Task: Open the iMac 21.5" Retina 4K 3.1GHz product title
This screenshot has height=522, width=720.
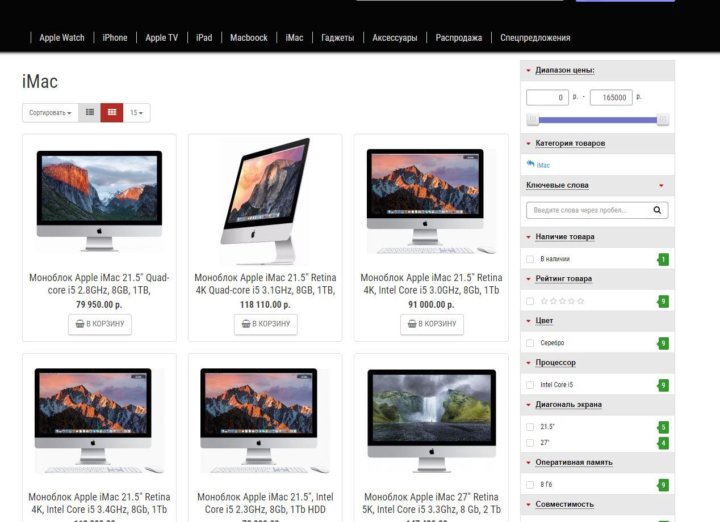Action: (265, 284)
